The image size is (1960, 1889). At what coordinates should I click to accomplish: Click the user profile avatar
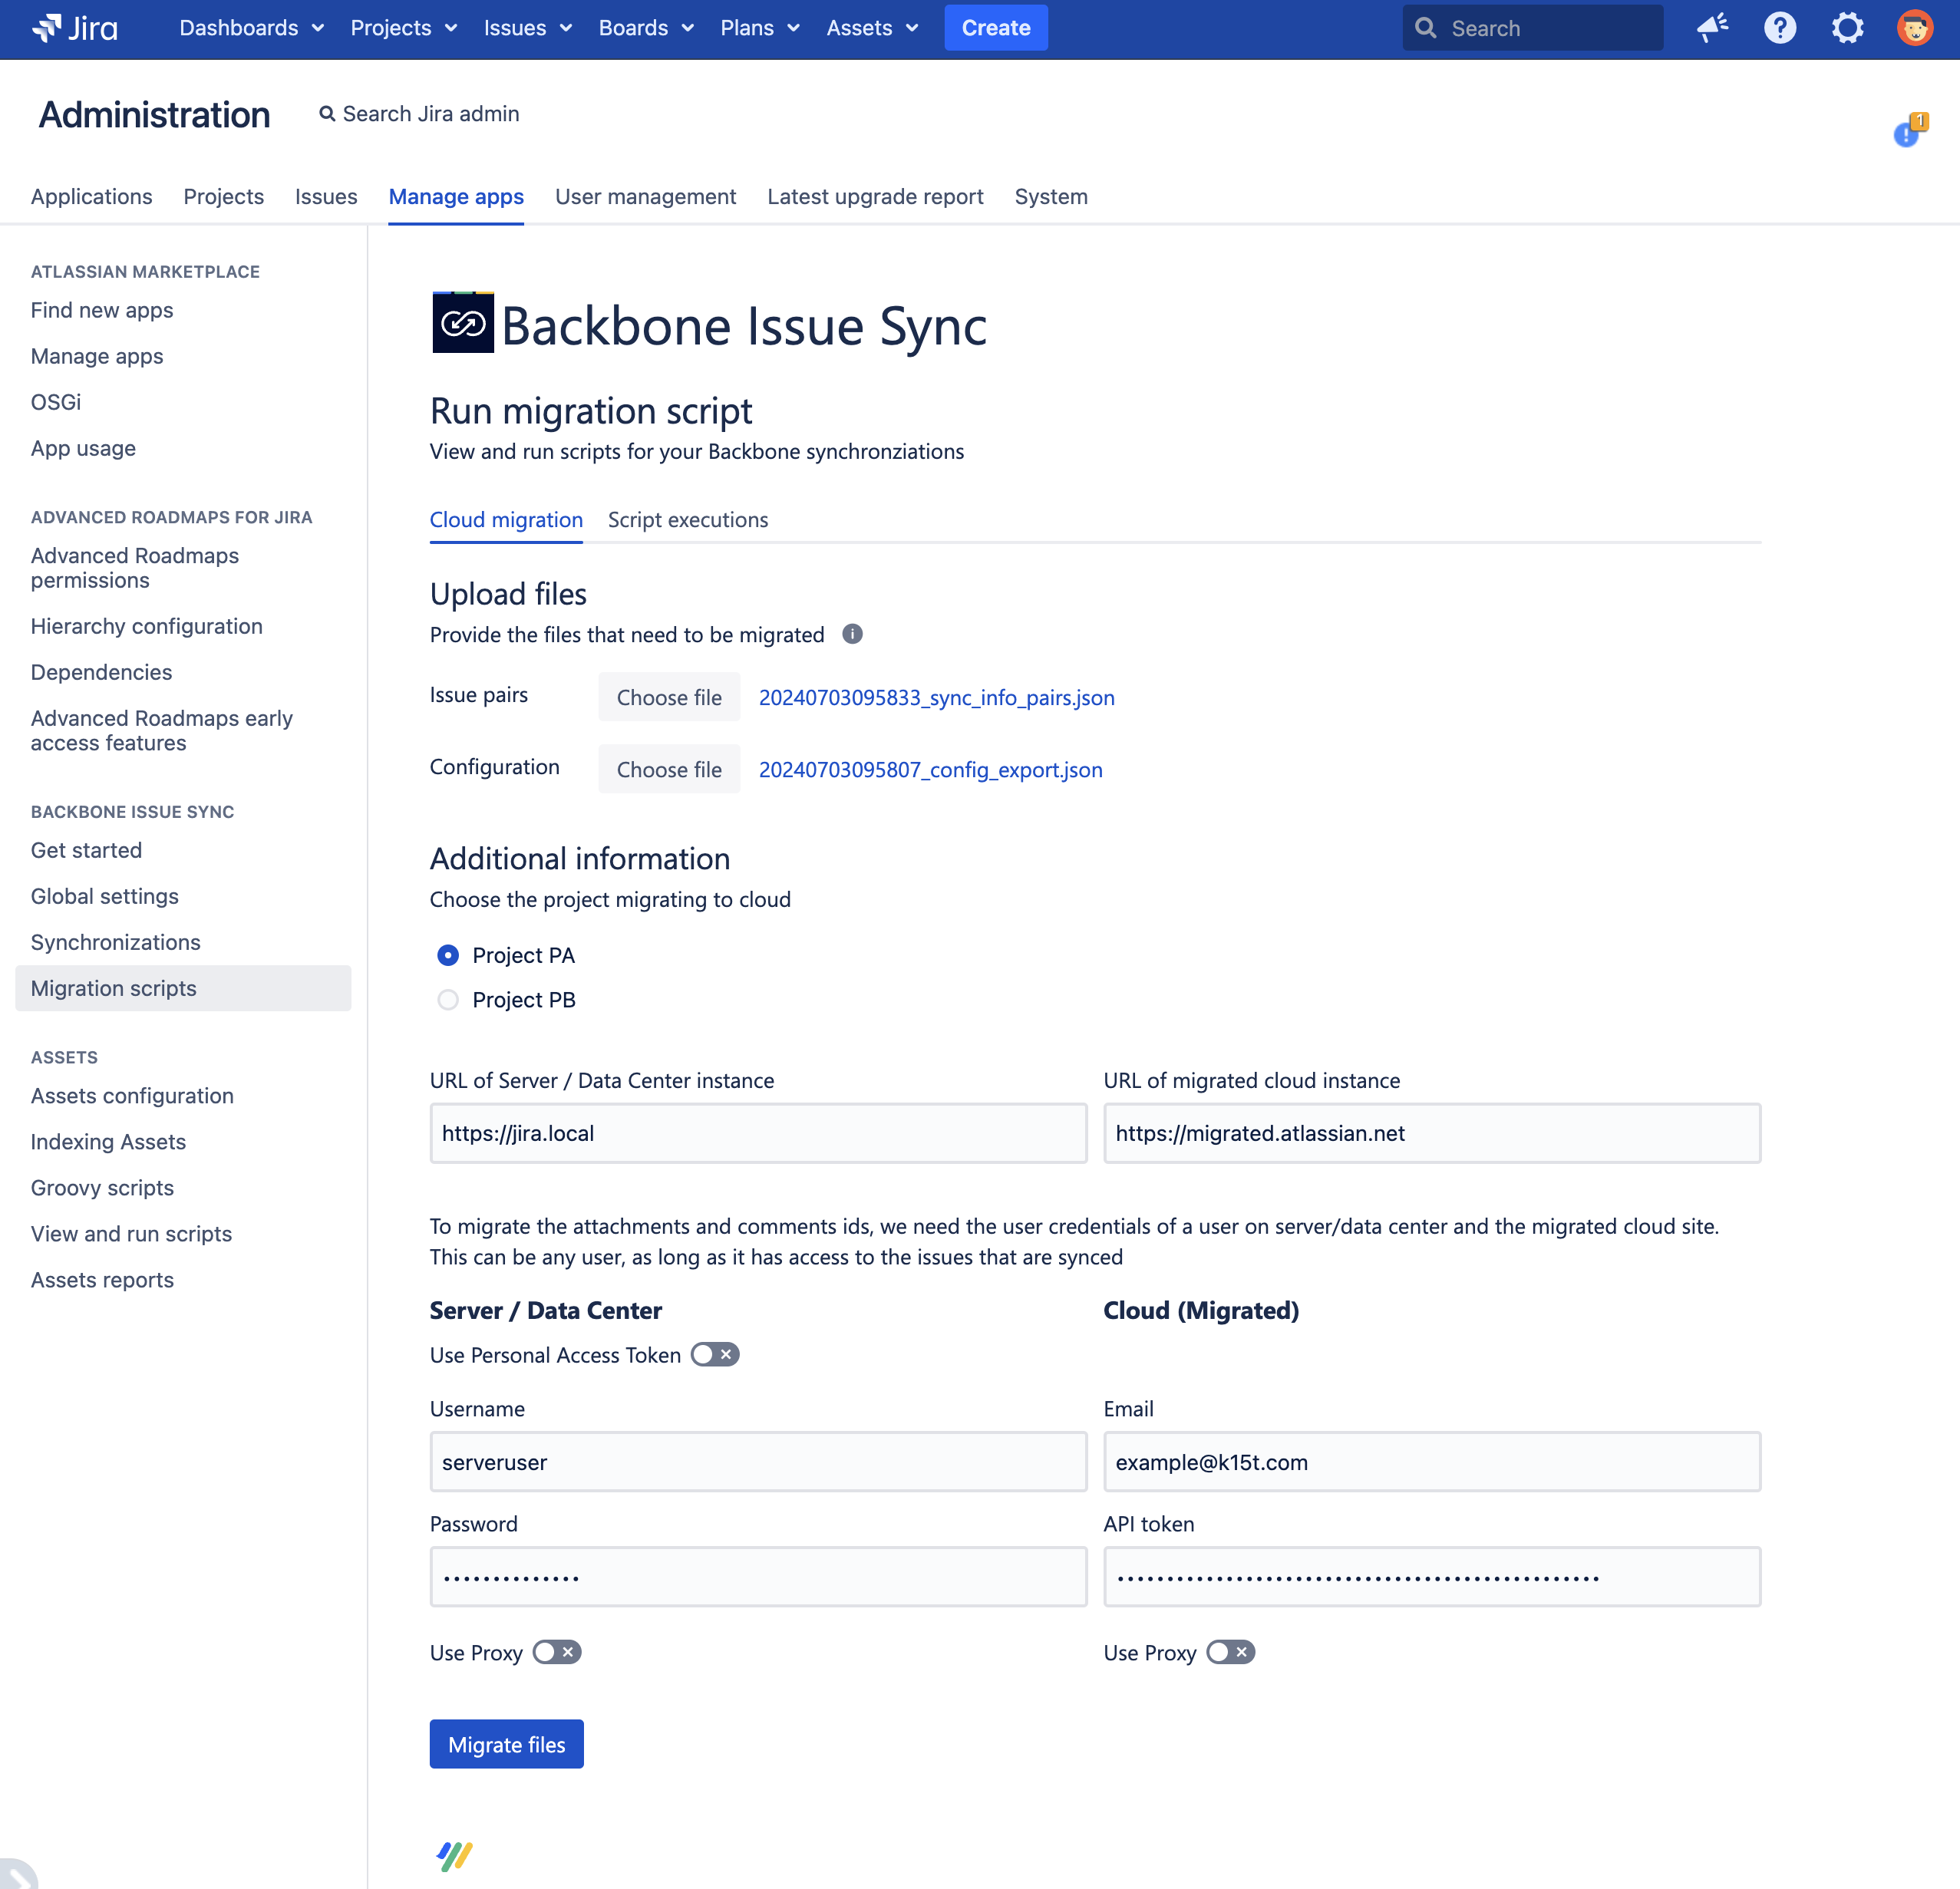point(1914,28)
